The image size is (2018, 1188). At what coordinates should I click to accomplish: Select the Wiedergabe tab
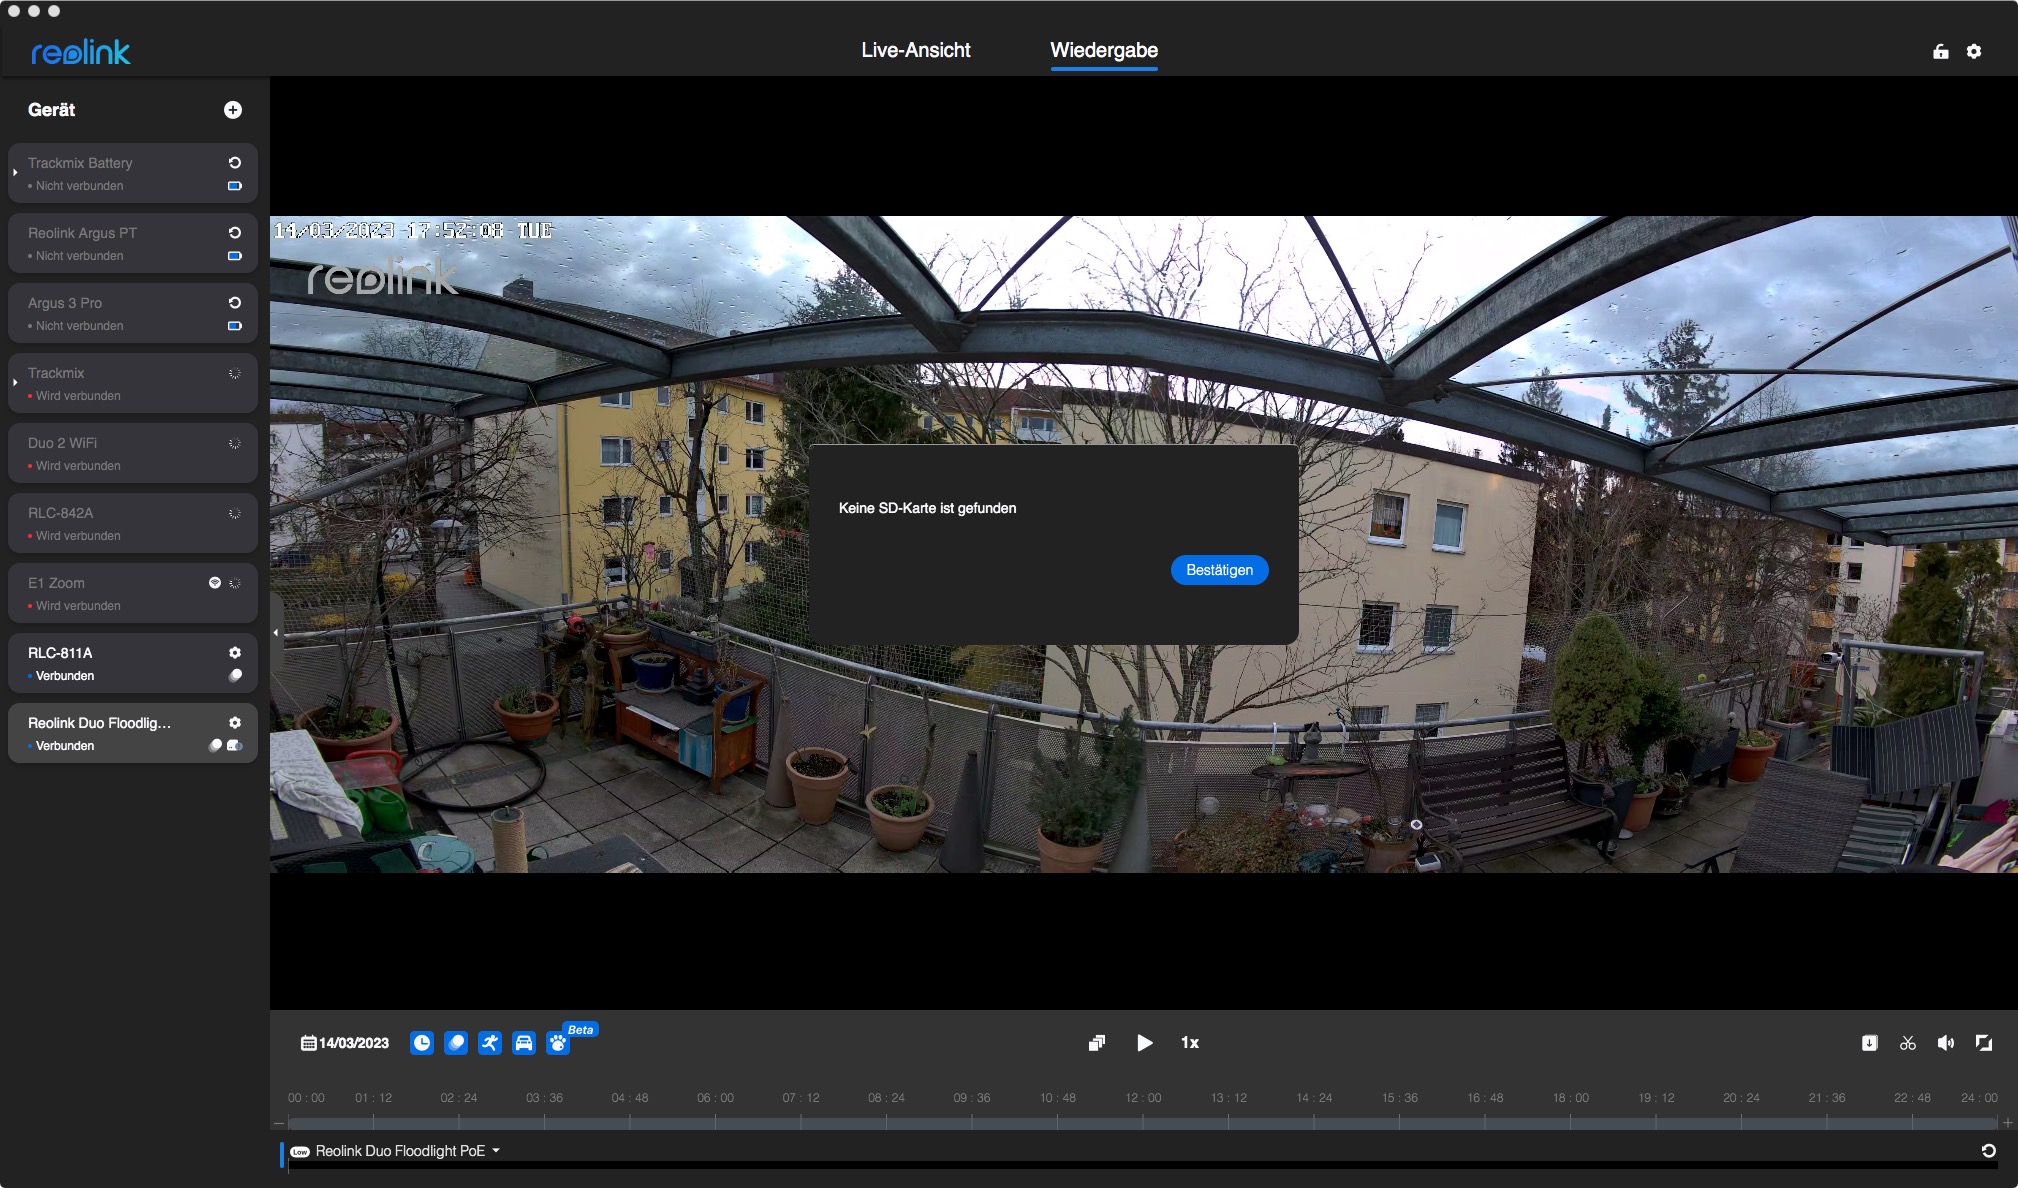(x=1103, y=50)
